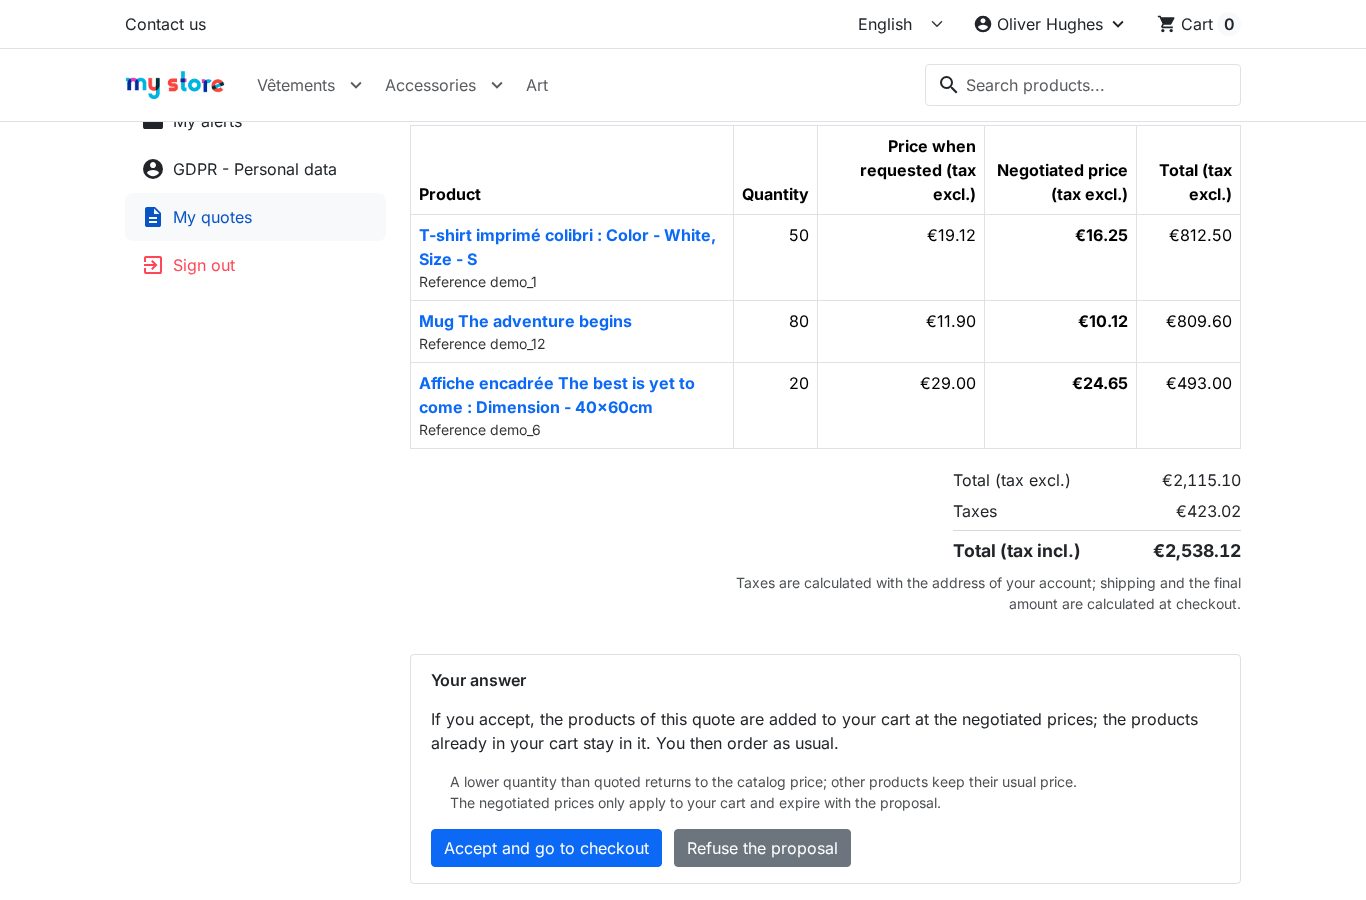Screen dimensions: 1366x900
Task: Expand the English language dropdown
Action: click(900, 24)
